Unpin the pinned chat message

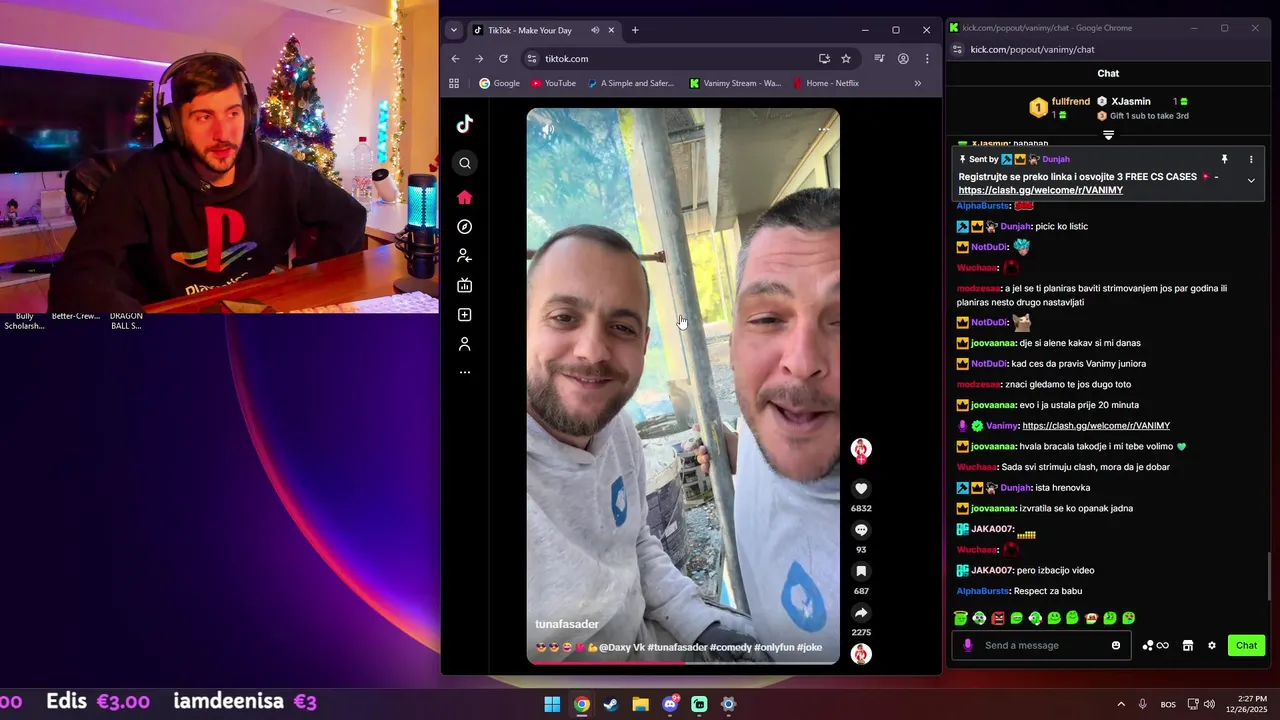[x=1224, y=159]
